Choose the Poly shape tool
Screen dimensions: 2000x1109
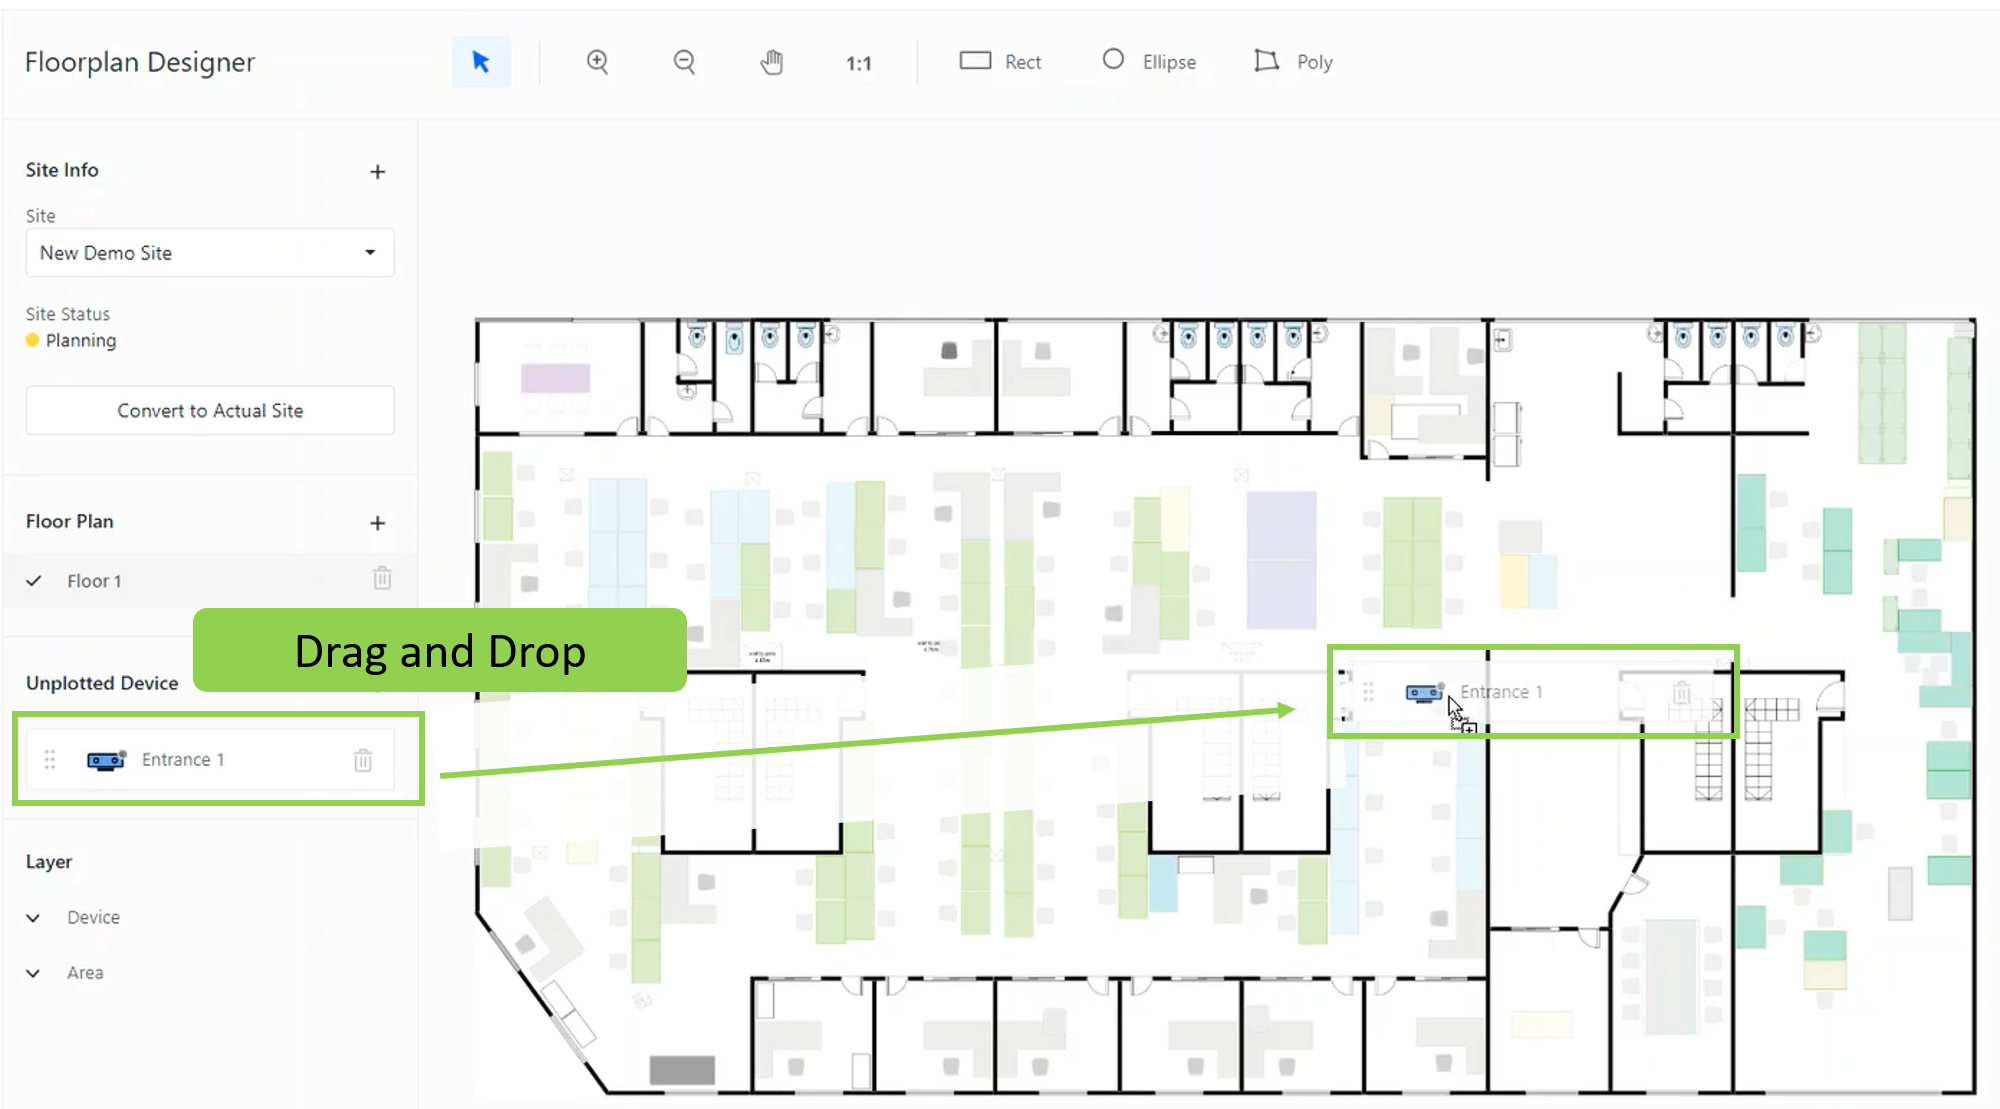(x=1293, y=62)
